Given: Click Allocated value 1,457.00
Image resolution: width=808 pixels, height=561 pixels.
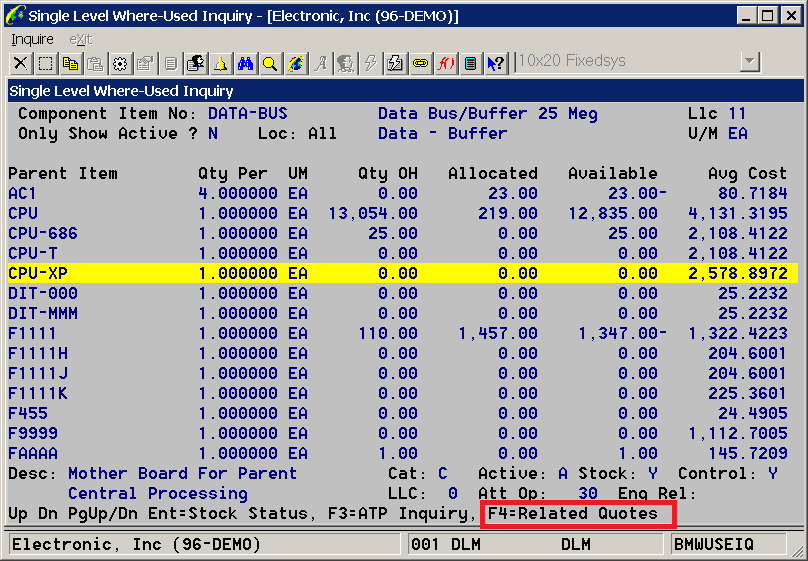Looking at the screenshot, I should (x=498, y=333).
